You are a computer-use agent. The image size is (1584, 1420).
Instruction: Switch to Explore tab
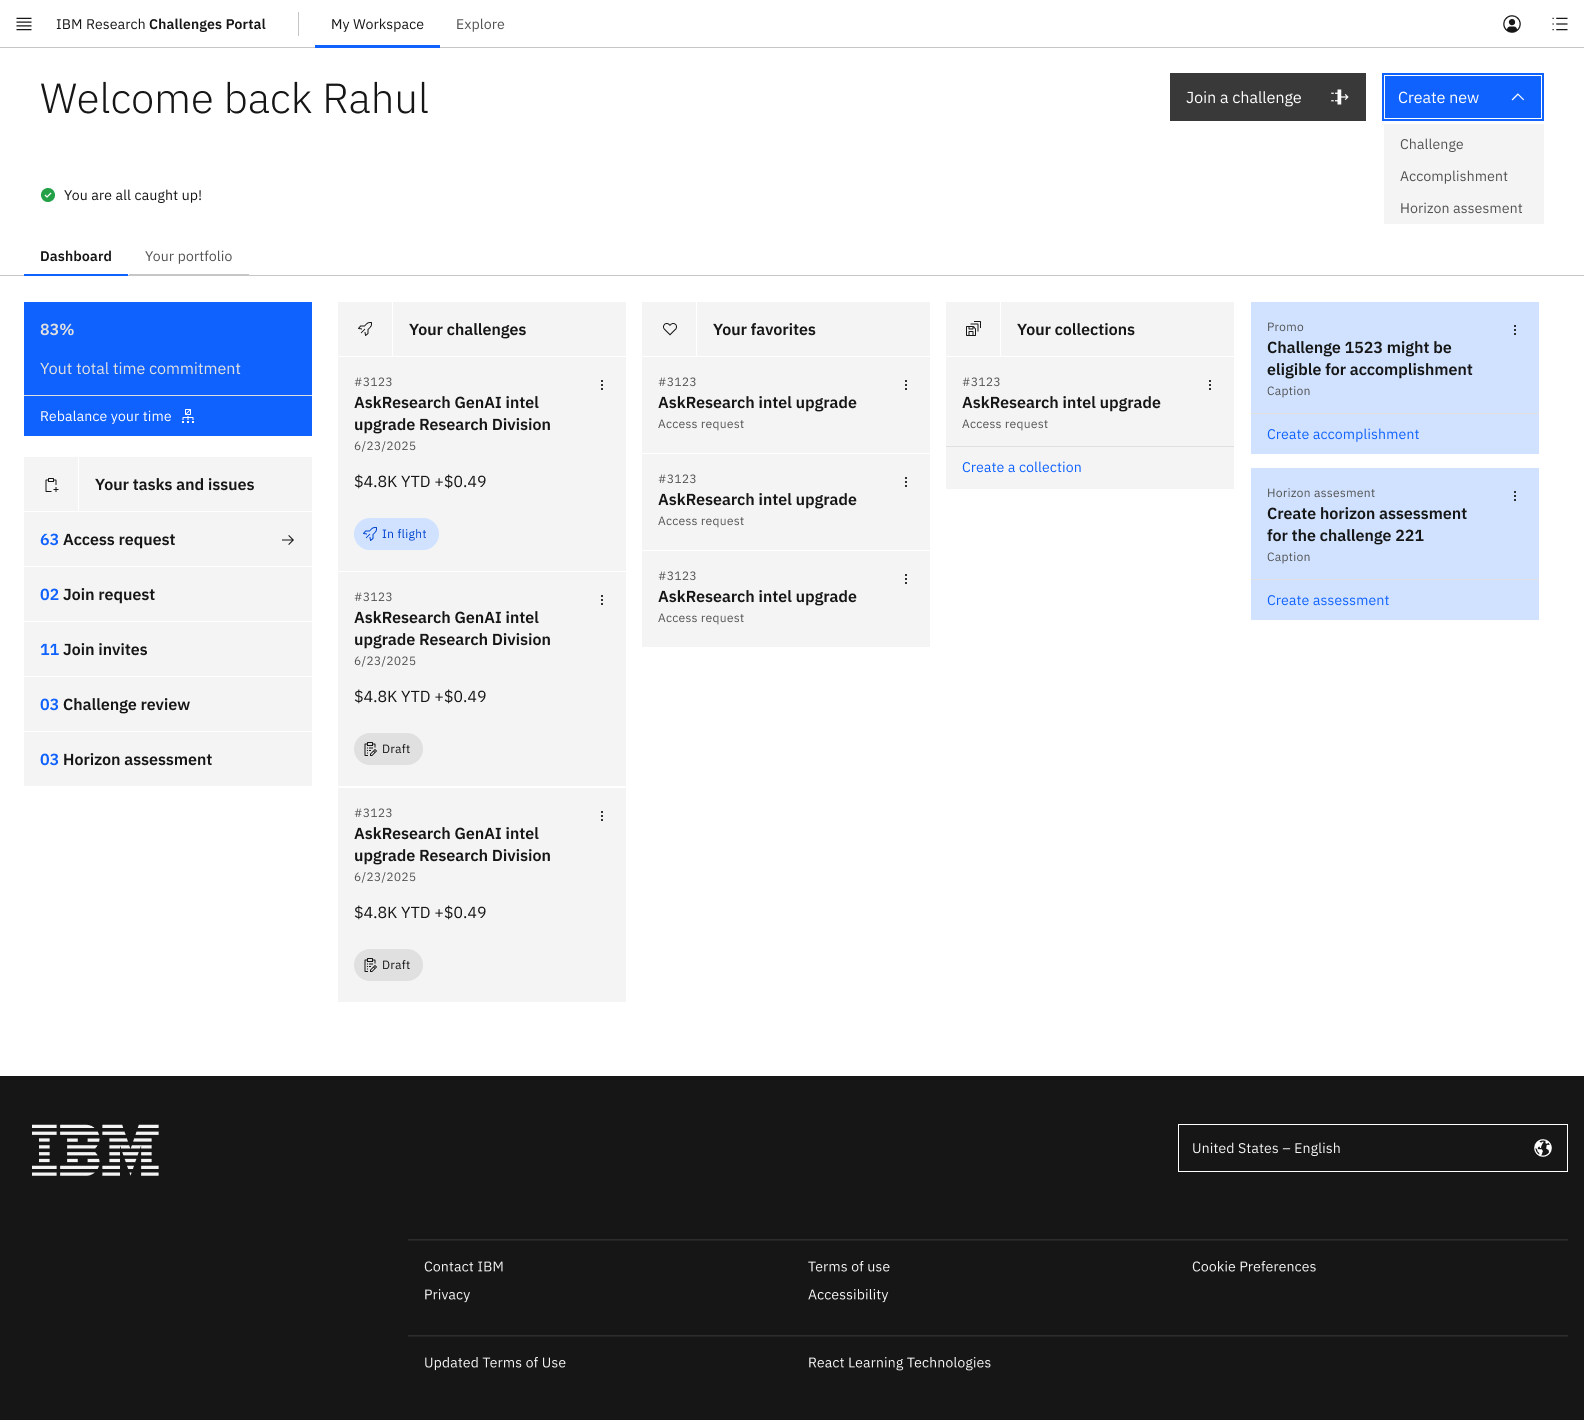480,24
